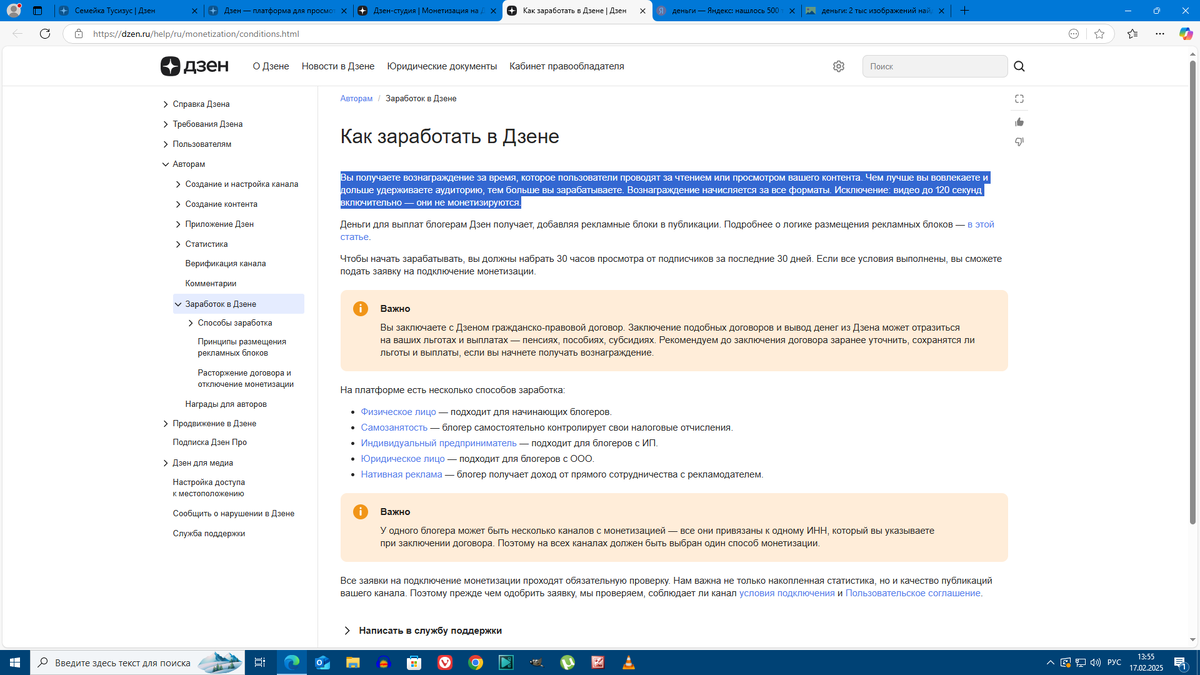
Task: Open Подписка Дзен Про in sidebar
Action: 210,442
